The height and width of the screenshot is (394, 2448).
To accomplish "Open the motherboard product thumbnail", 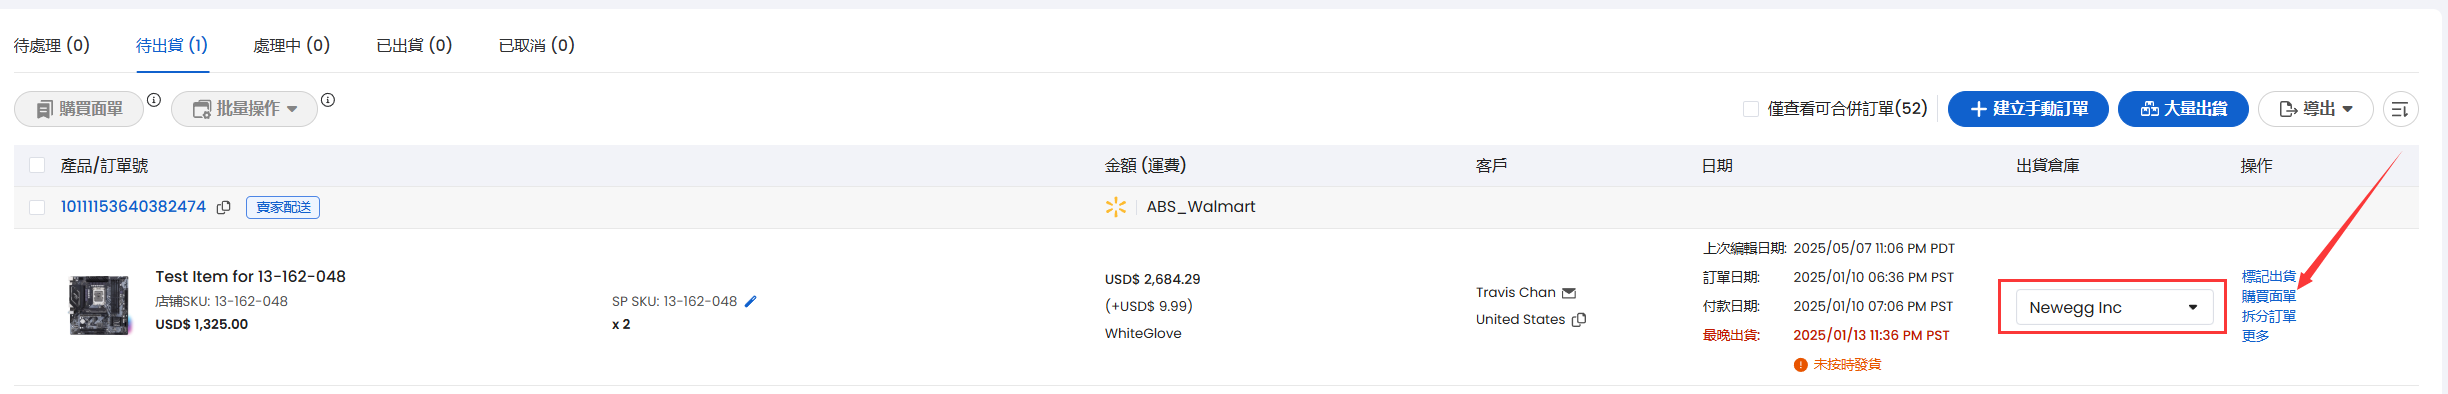I will click(98, 305).
